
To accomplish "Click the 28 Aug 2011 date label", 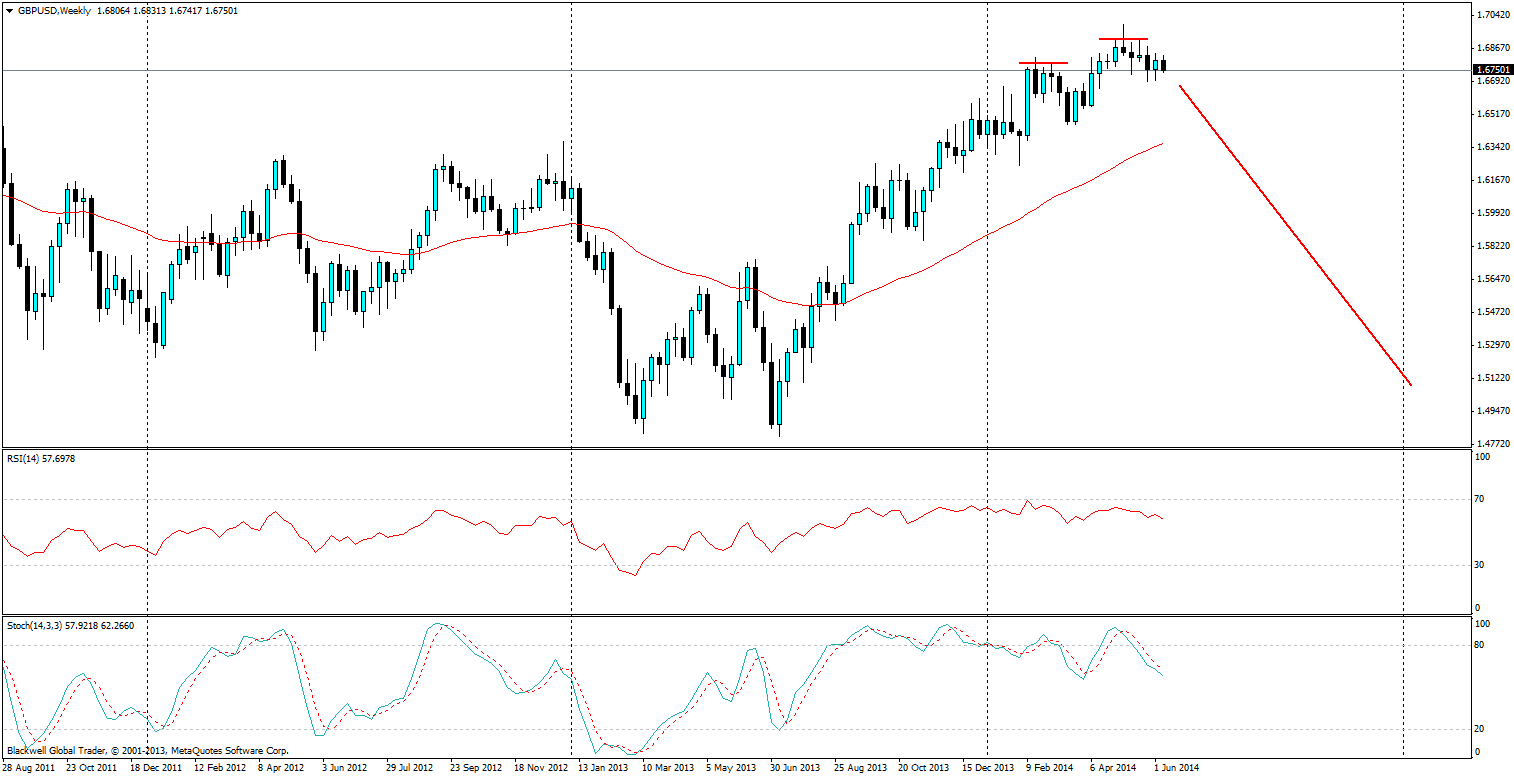I will 26,768.
